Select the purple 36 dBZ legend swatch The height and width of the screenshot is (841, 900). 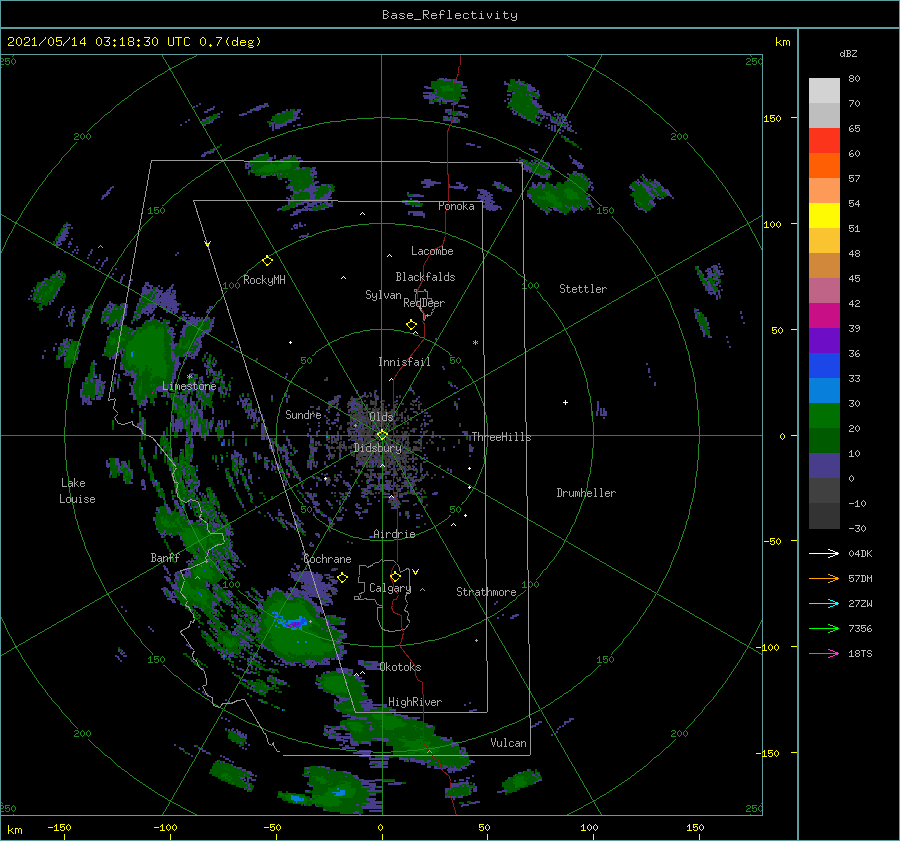pos(824,341)
